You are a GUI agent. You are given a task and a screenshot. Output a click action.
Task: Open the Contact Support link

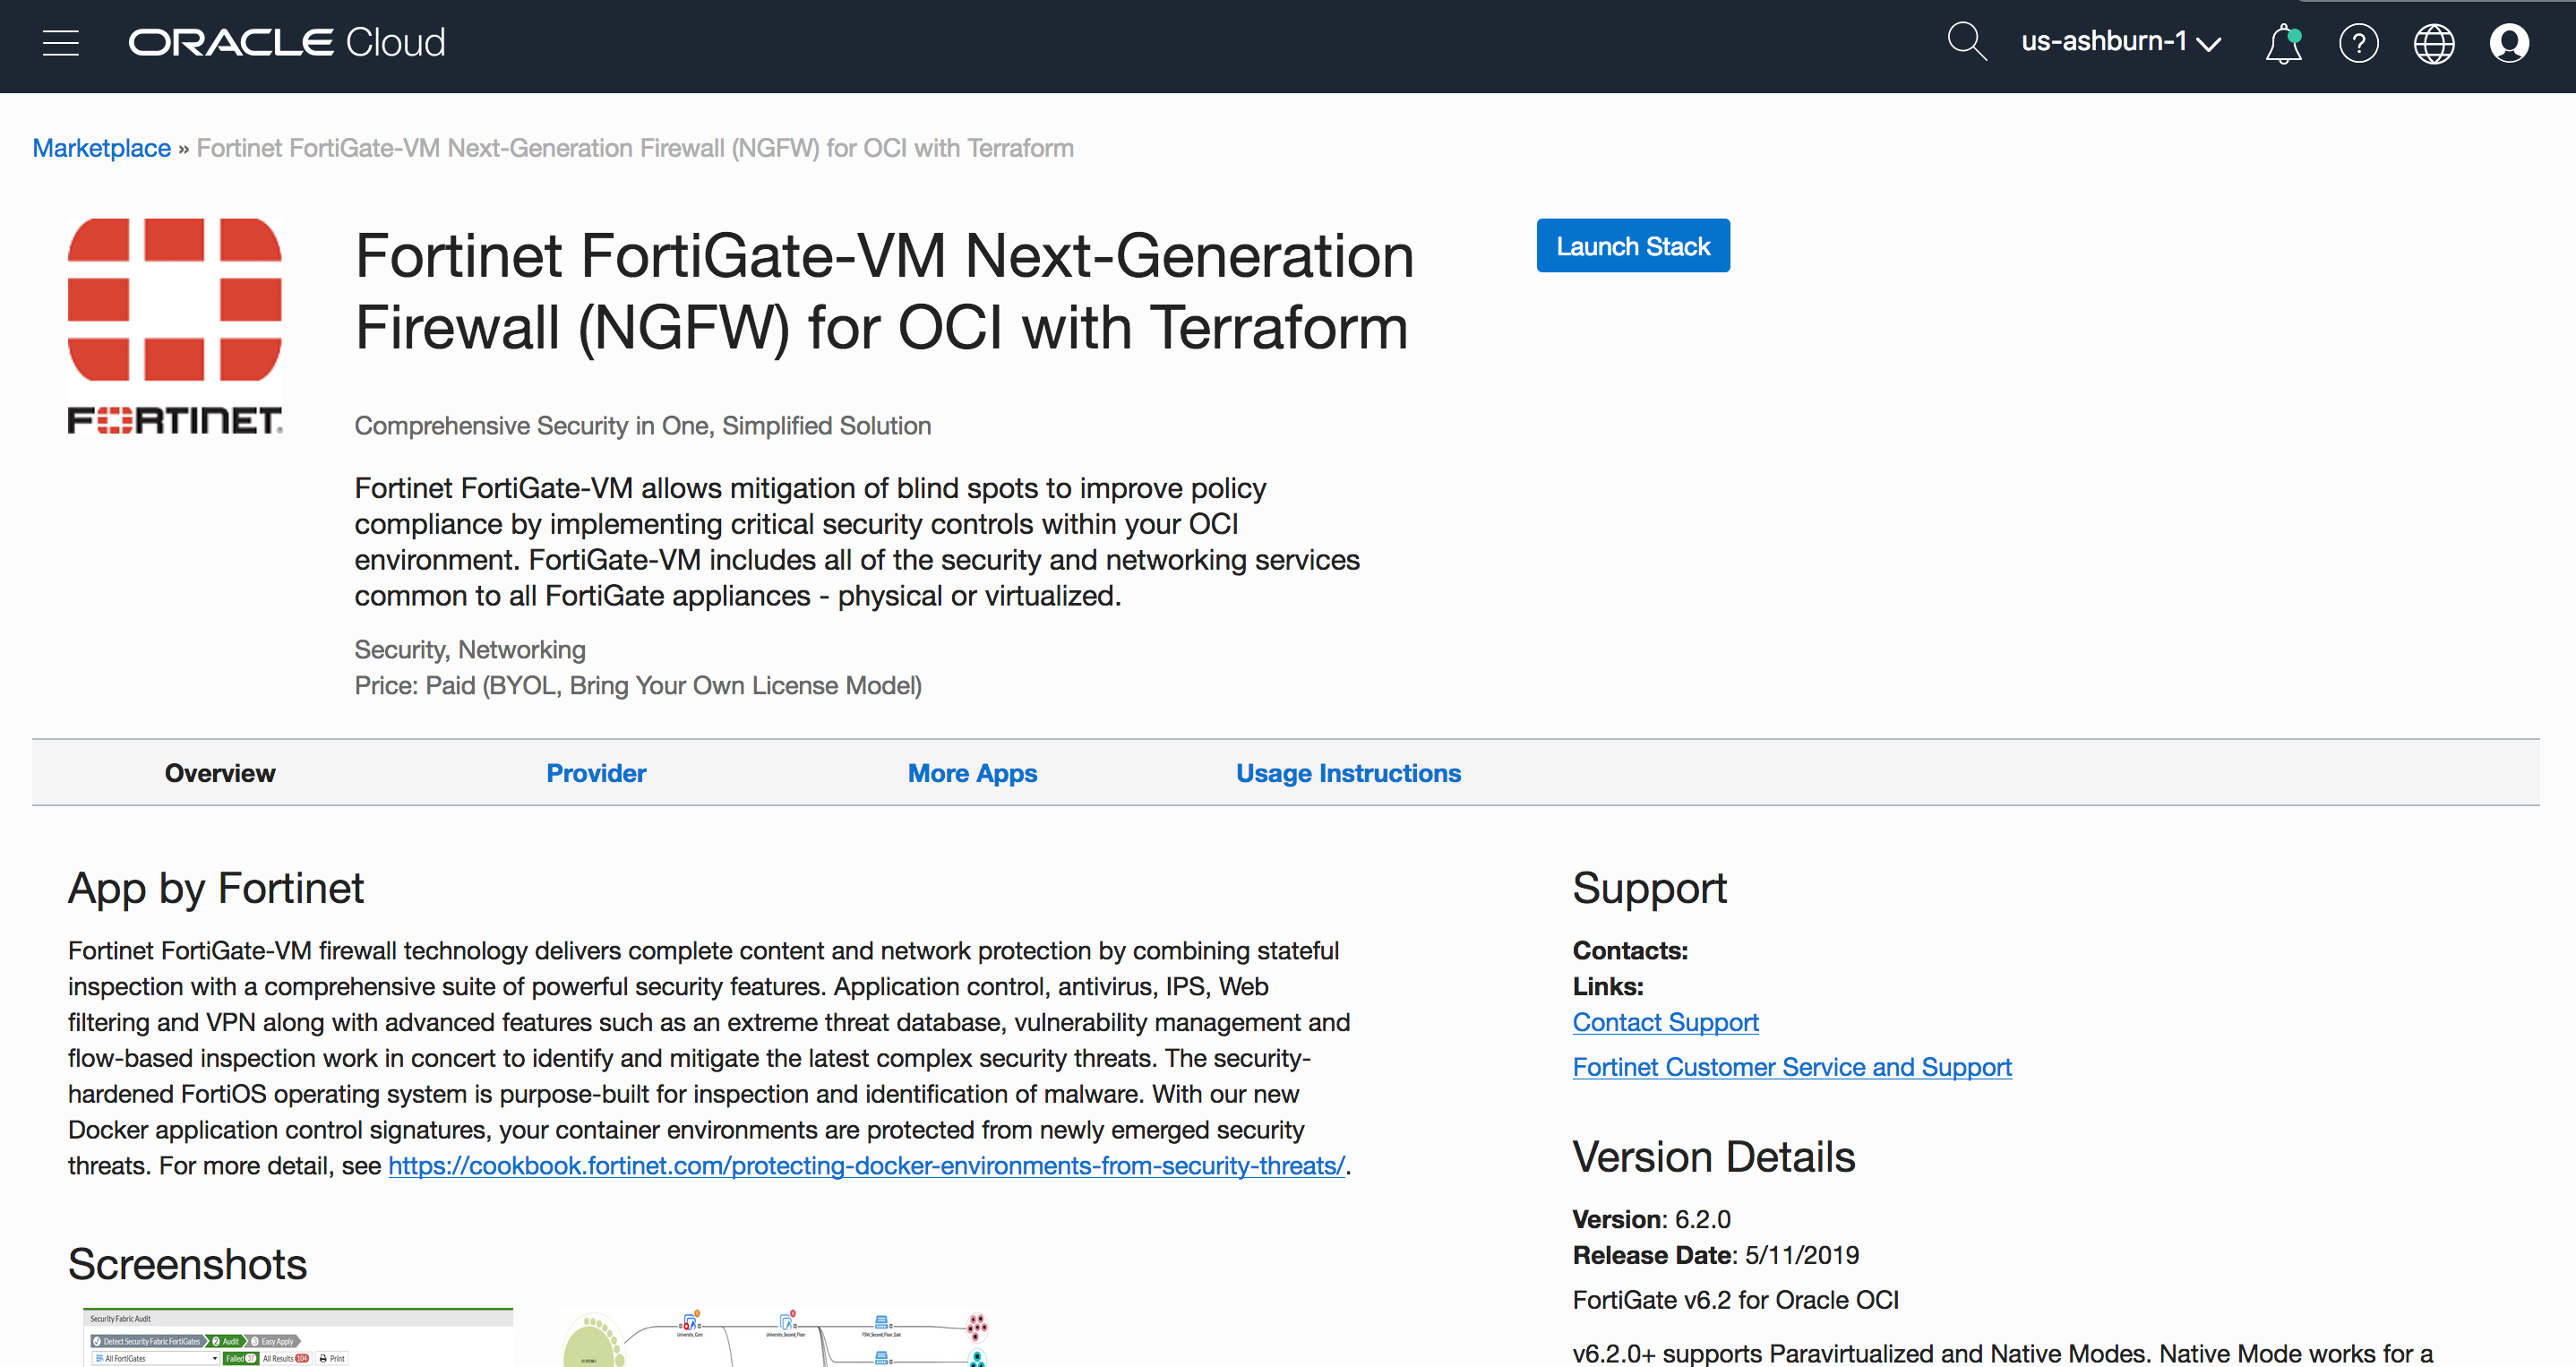(x=1665, y=1022)
